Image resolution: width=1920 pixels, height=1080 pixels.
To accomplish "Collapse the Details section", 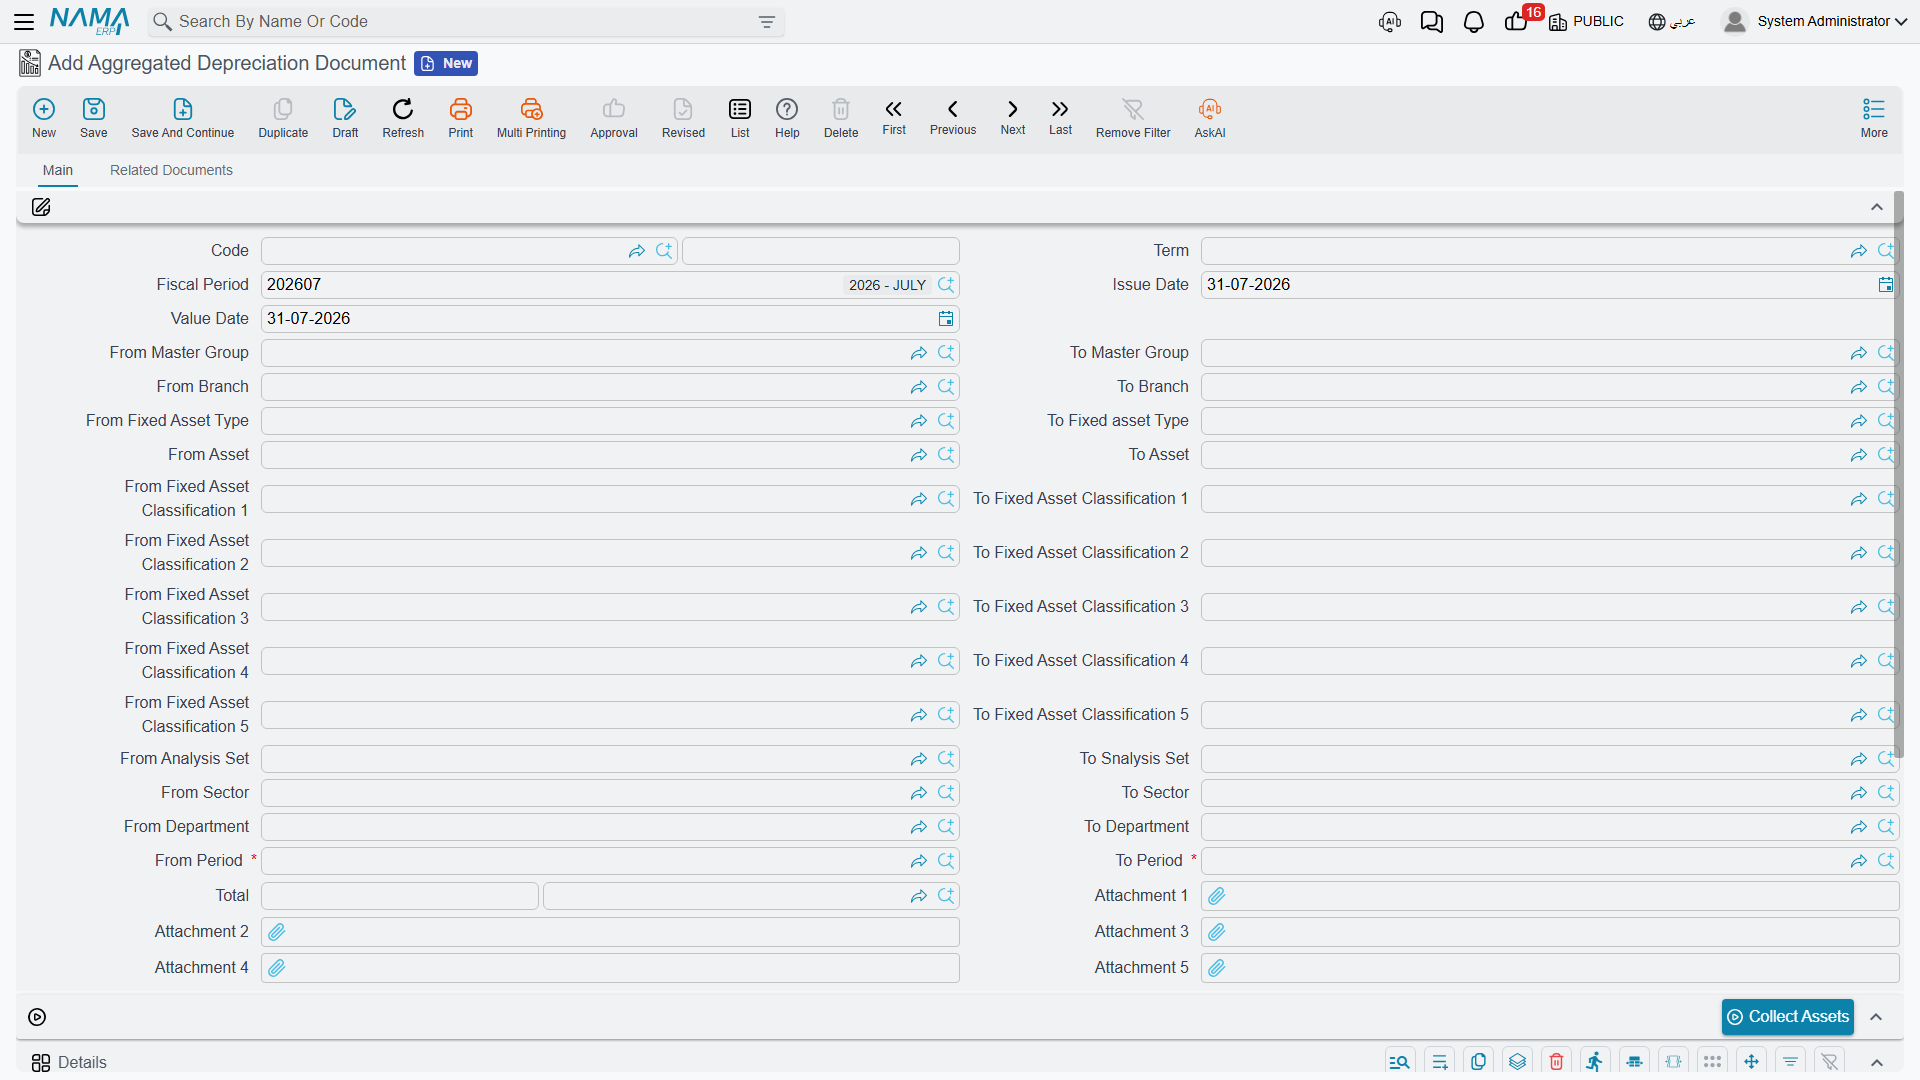I will click(x=1877, y=1062).
